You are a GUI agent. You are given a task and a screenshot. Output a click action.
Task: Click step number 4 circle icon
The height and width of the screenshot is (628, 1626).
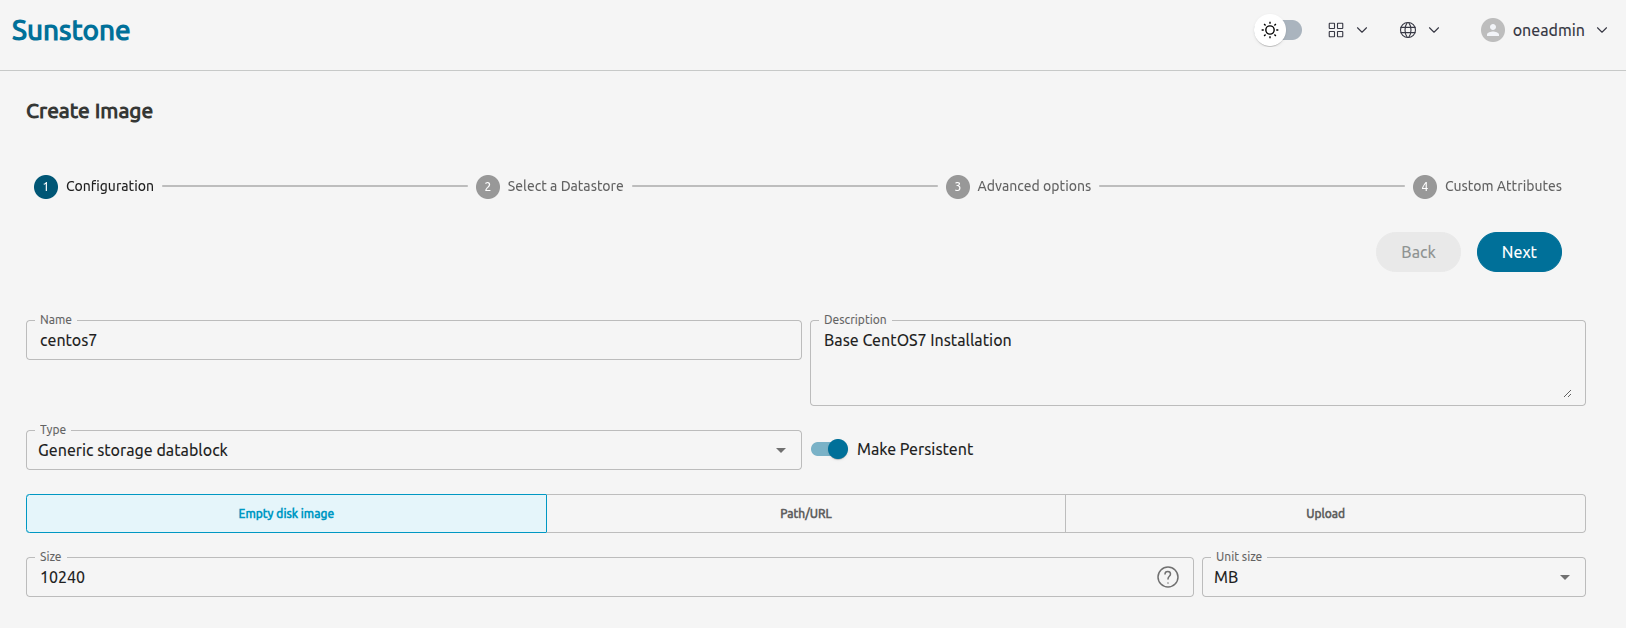1425,187
